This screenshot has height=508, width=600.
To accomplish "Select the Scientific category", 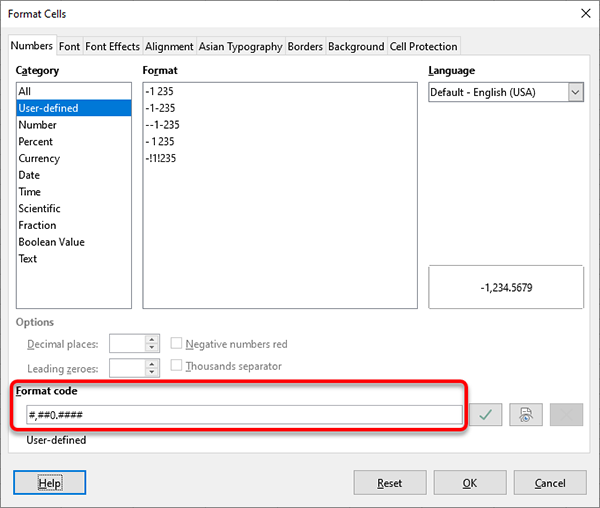I will [74, 208].
